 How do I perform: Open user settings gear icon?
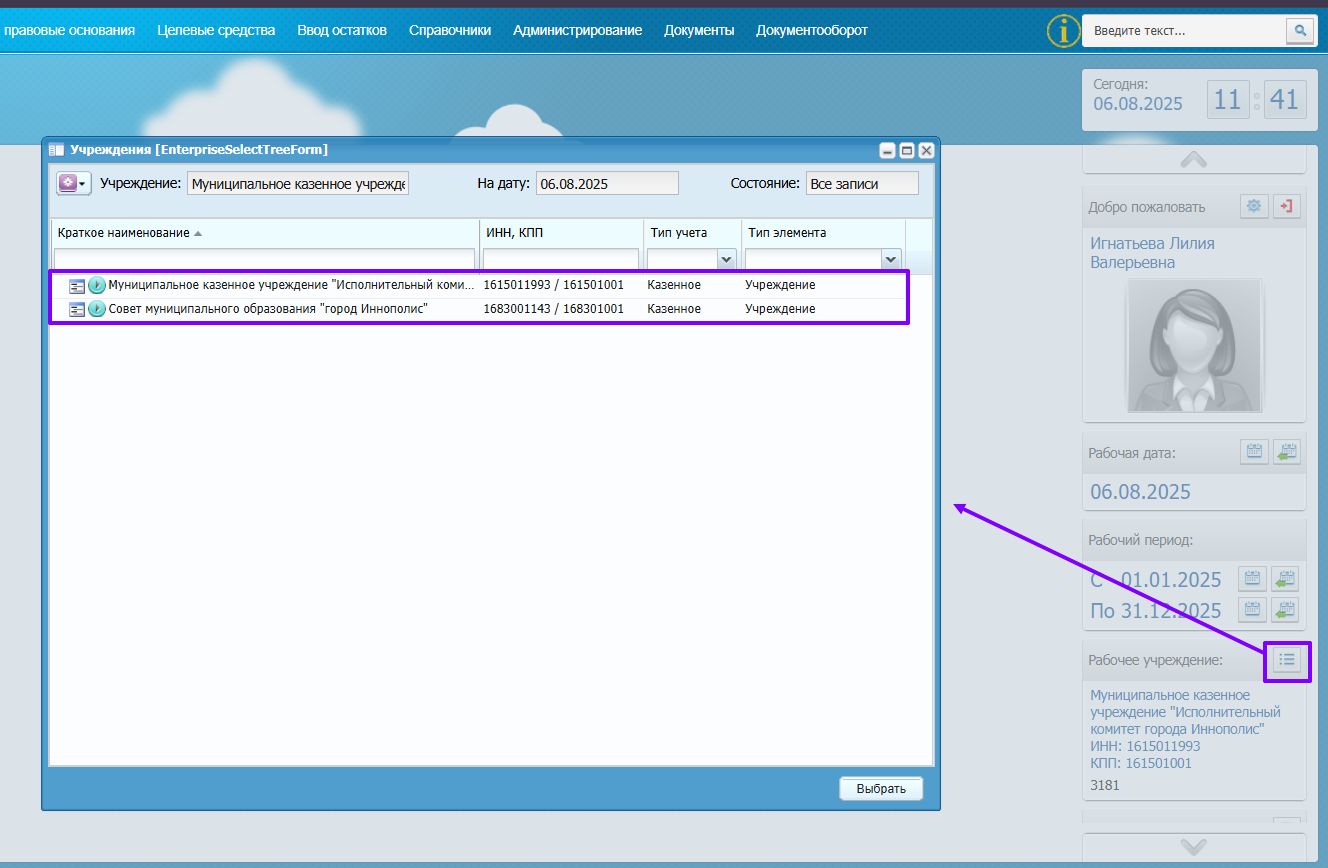[x=1254, y=206]
